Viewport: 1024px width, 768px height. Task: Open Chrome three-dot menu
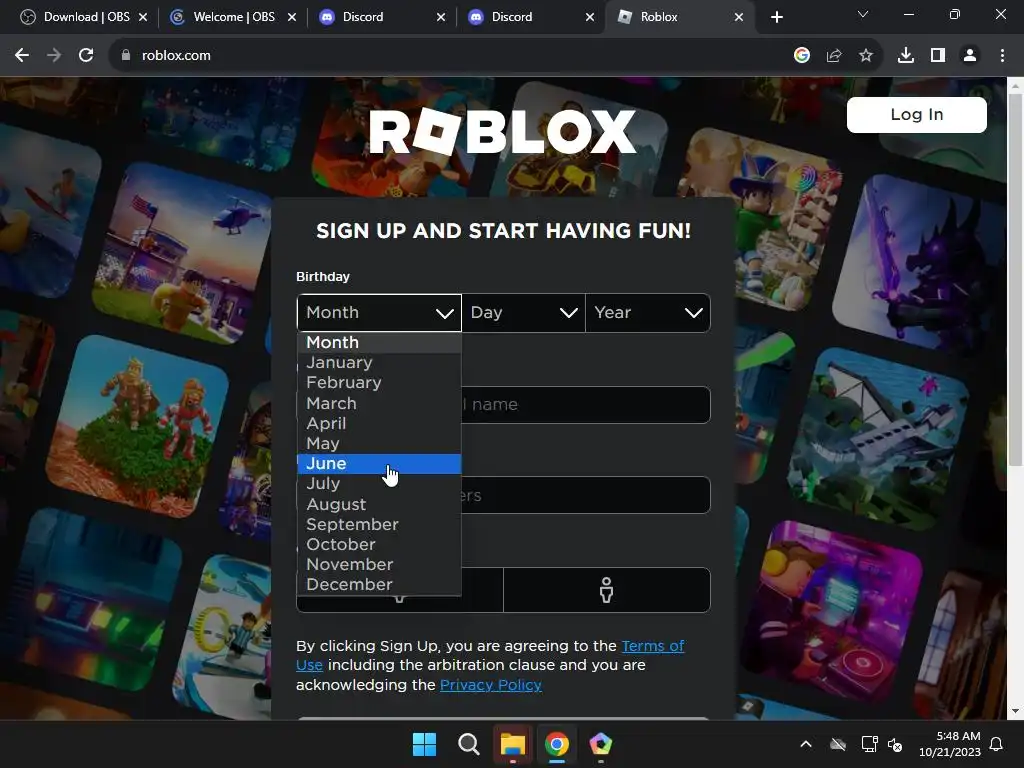pyautogui.click(x=1002, y=56)
